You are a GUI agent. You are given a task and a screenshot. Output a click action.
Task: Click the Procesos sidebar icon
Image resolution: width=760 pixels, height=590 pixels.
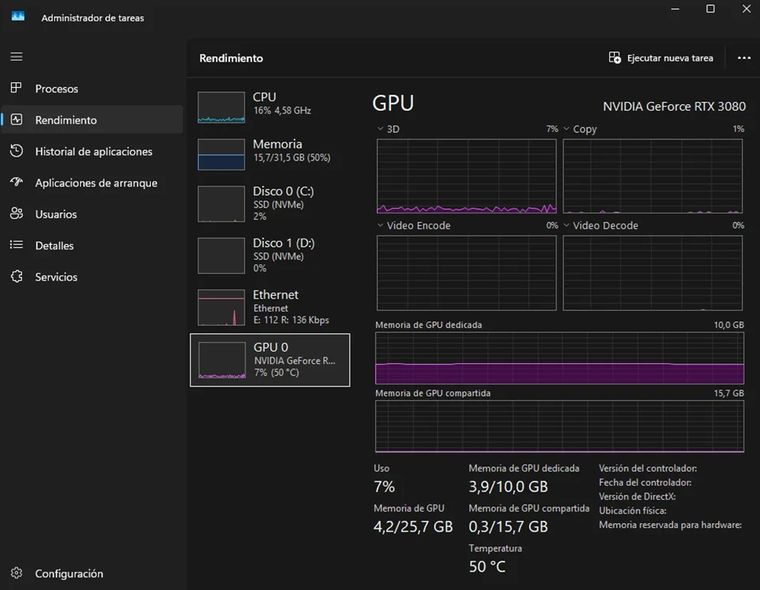16,88
